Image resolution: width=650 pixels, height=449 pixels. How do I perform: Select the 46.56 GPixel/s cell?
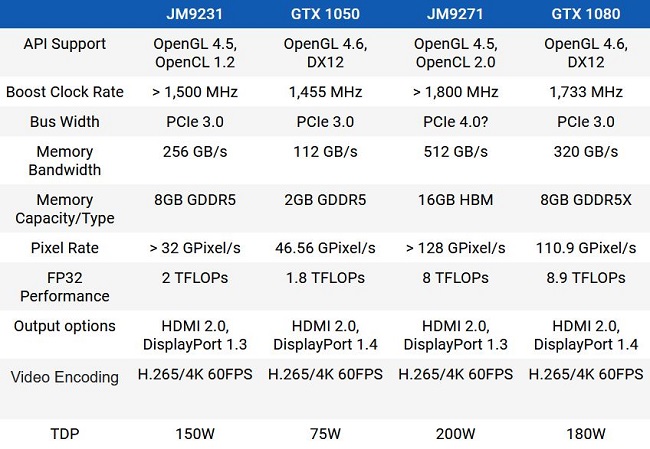click(x=325, y=247)
